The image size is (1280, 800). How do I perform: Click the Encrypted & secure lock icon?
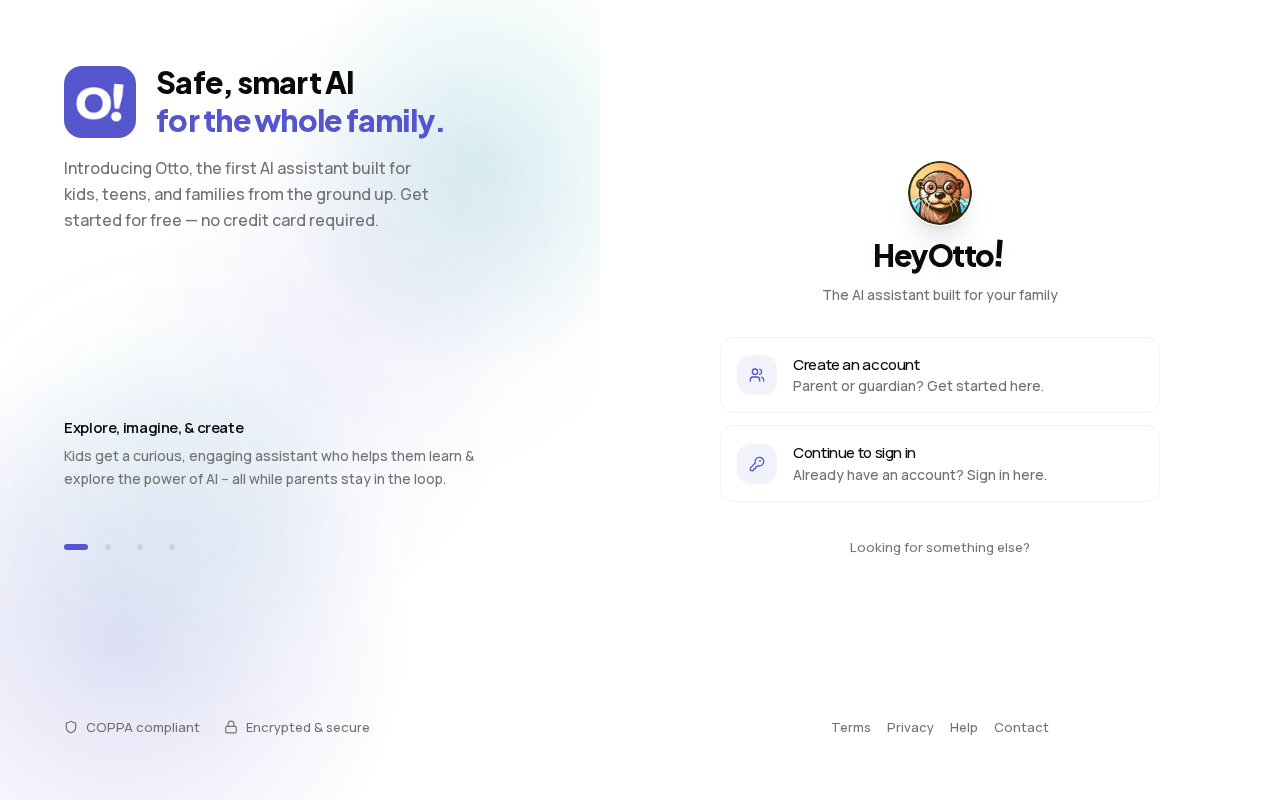pos(231,727)
